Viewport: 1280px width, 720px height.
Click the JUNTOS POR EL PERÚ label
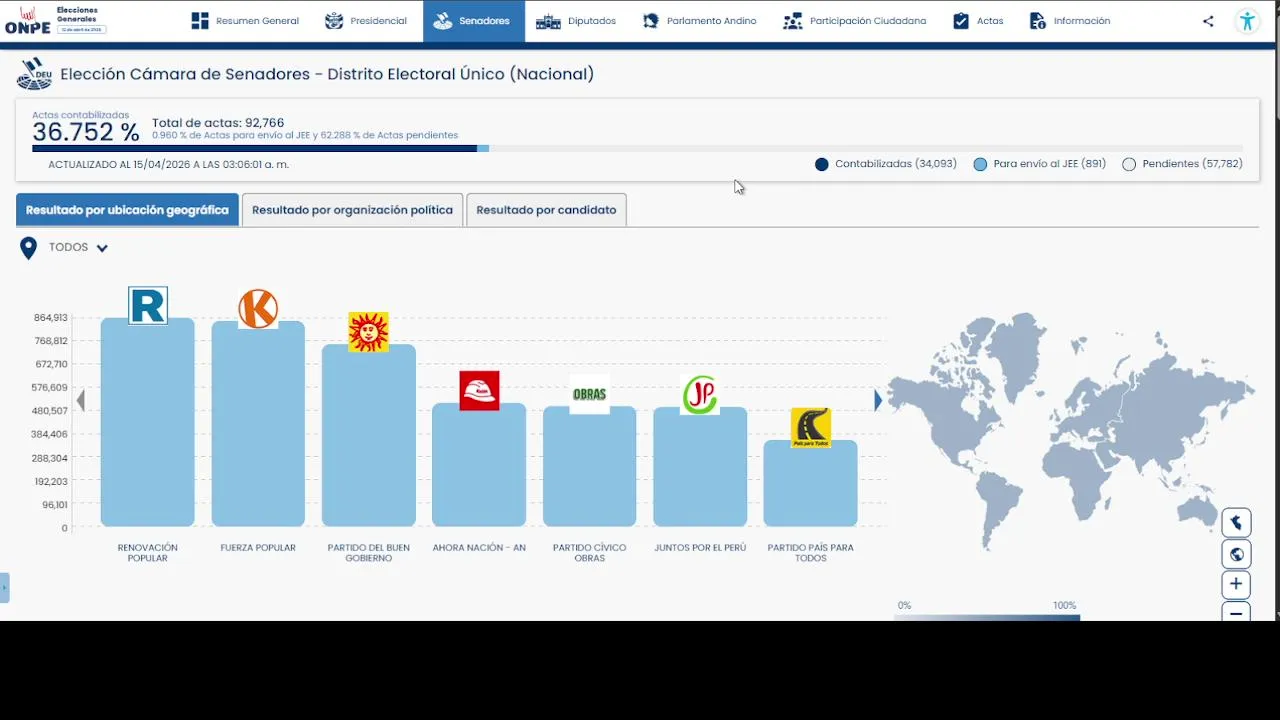click(x=700, y=548)
